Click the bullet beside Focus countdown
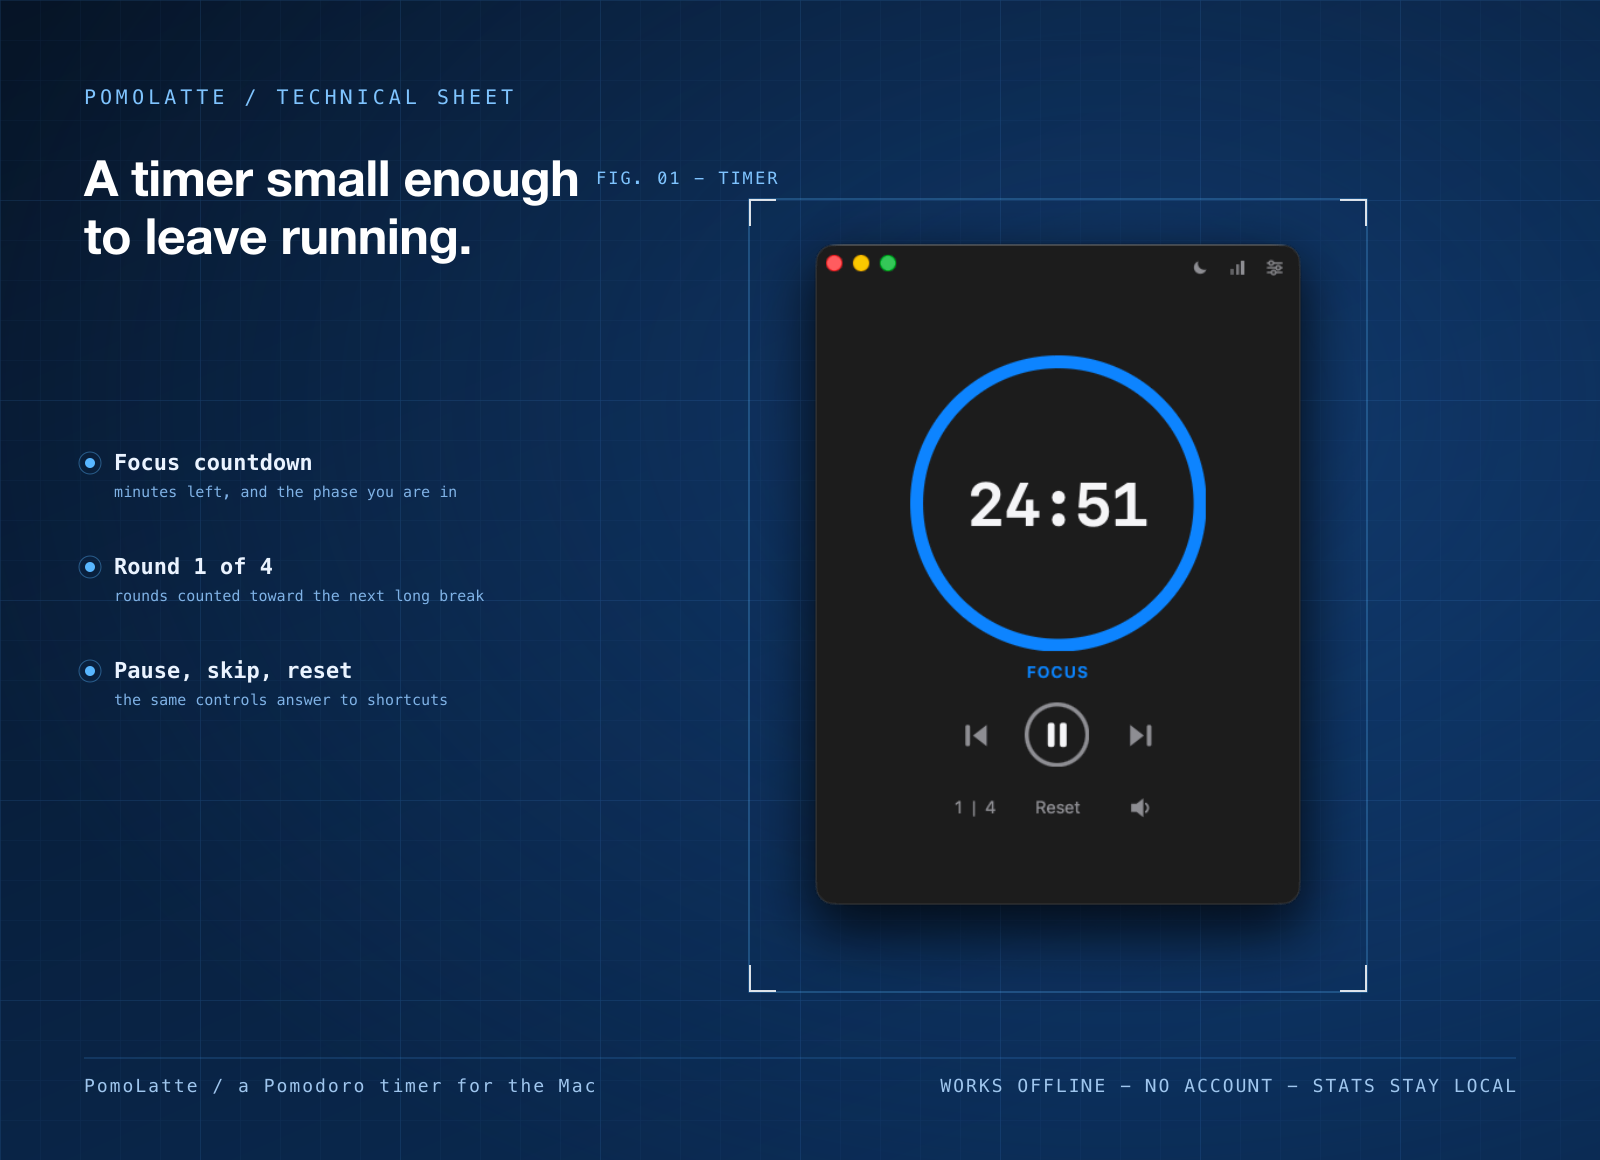Viewport: 1600px width, 1160px height. click(x=90, y=463)
